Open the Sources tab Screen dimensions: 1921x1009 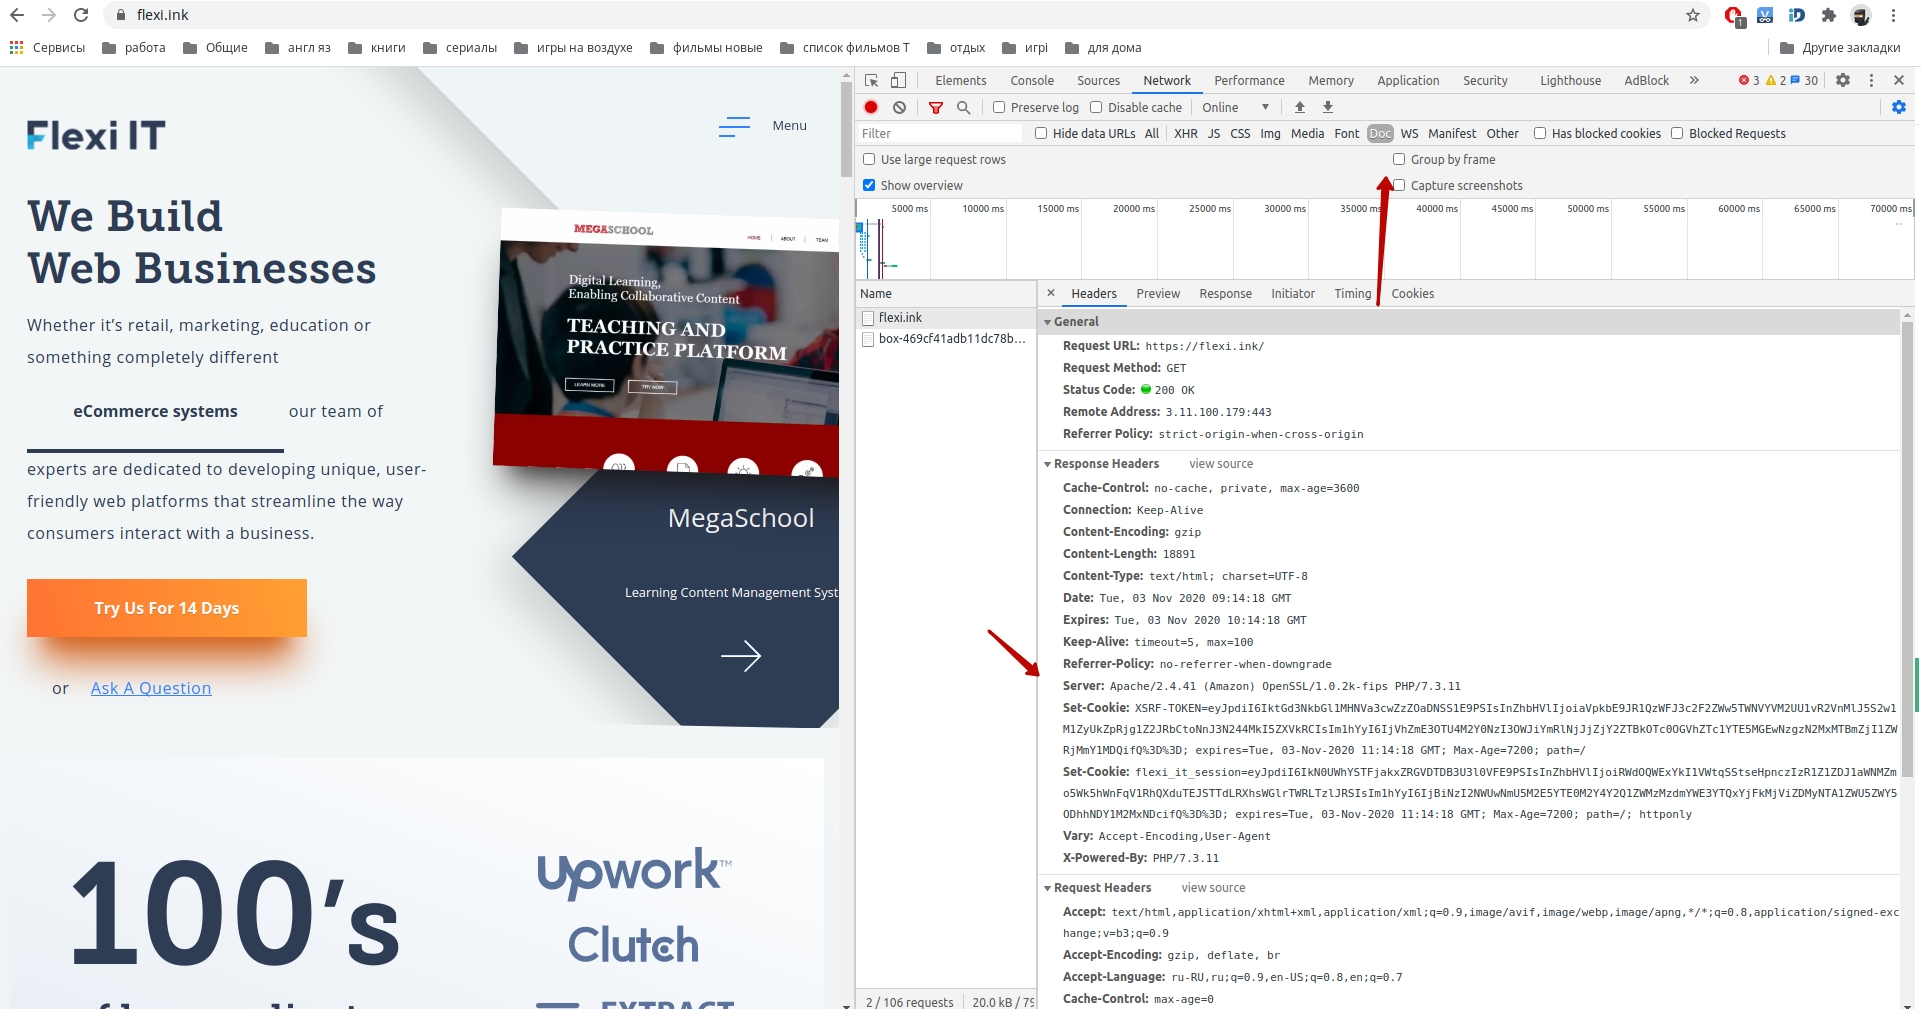pyautogui.click(x=1098, y=80)
